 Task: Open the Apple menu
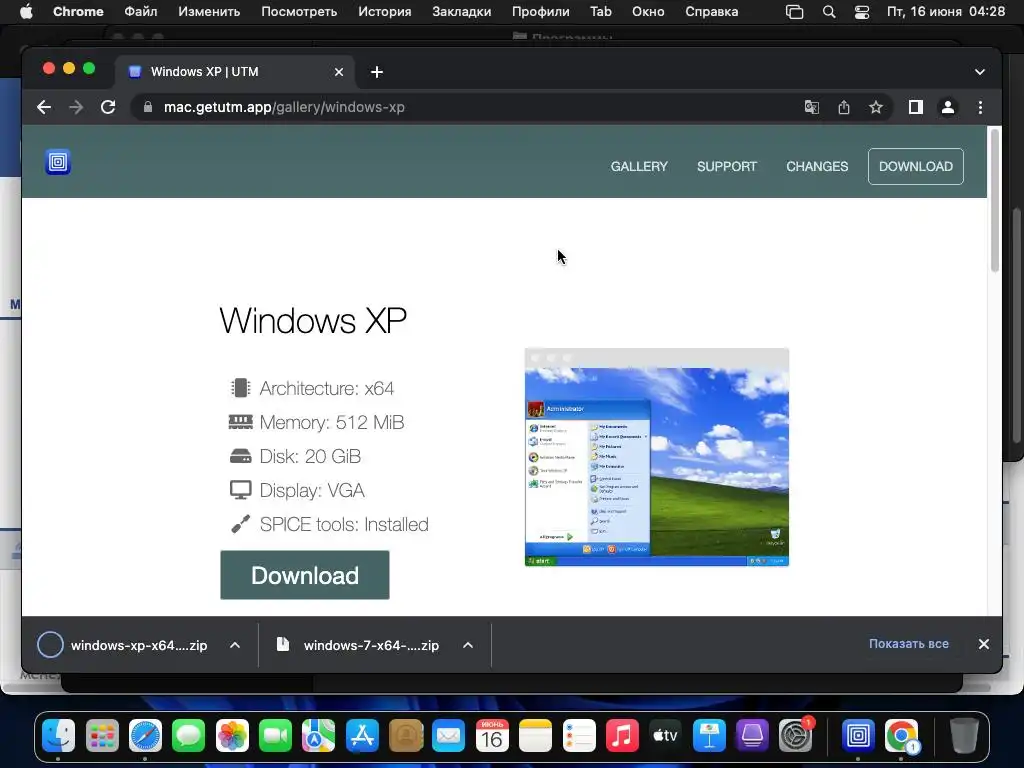pyautogui.click(x=26, y=12)
